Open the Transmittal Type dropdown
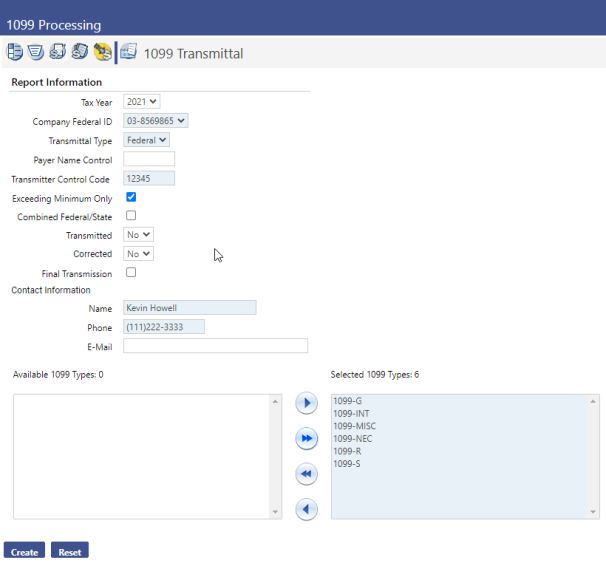This screenshot has height=563, width=606. [x=147, y=140]
